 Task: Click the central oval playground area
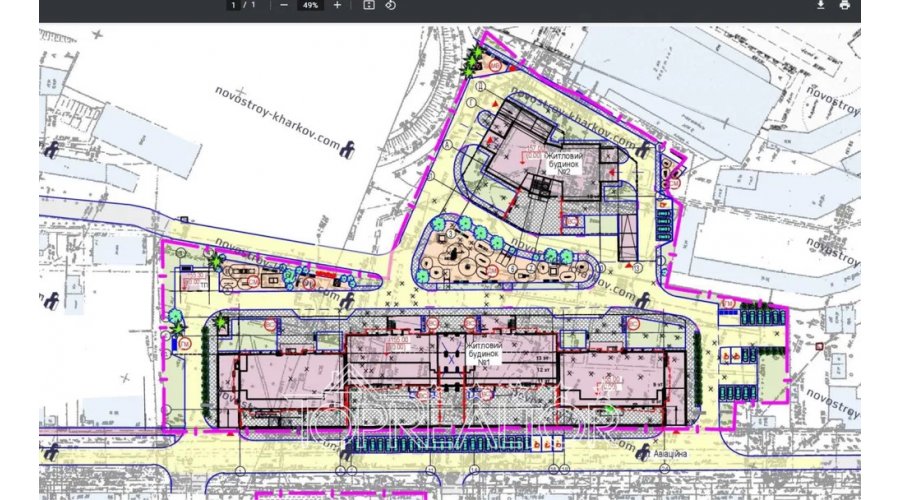click(500, 257)
